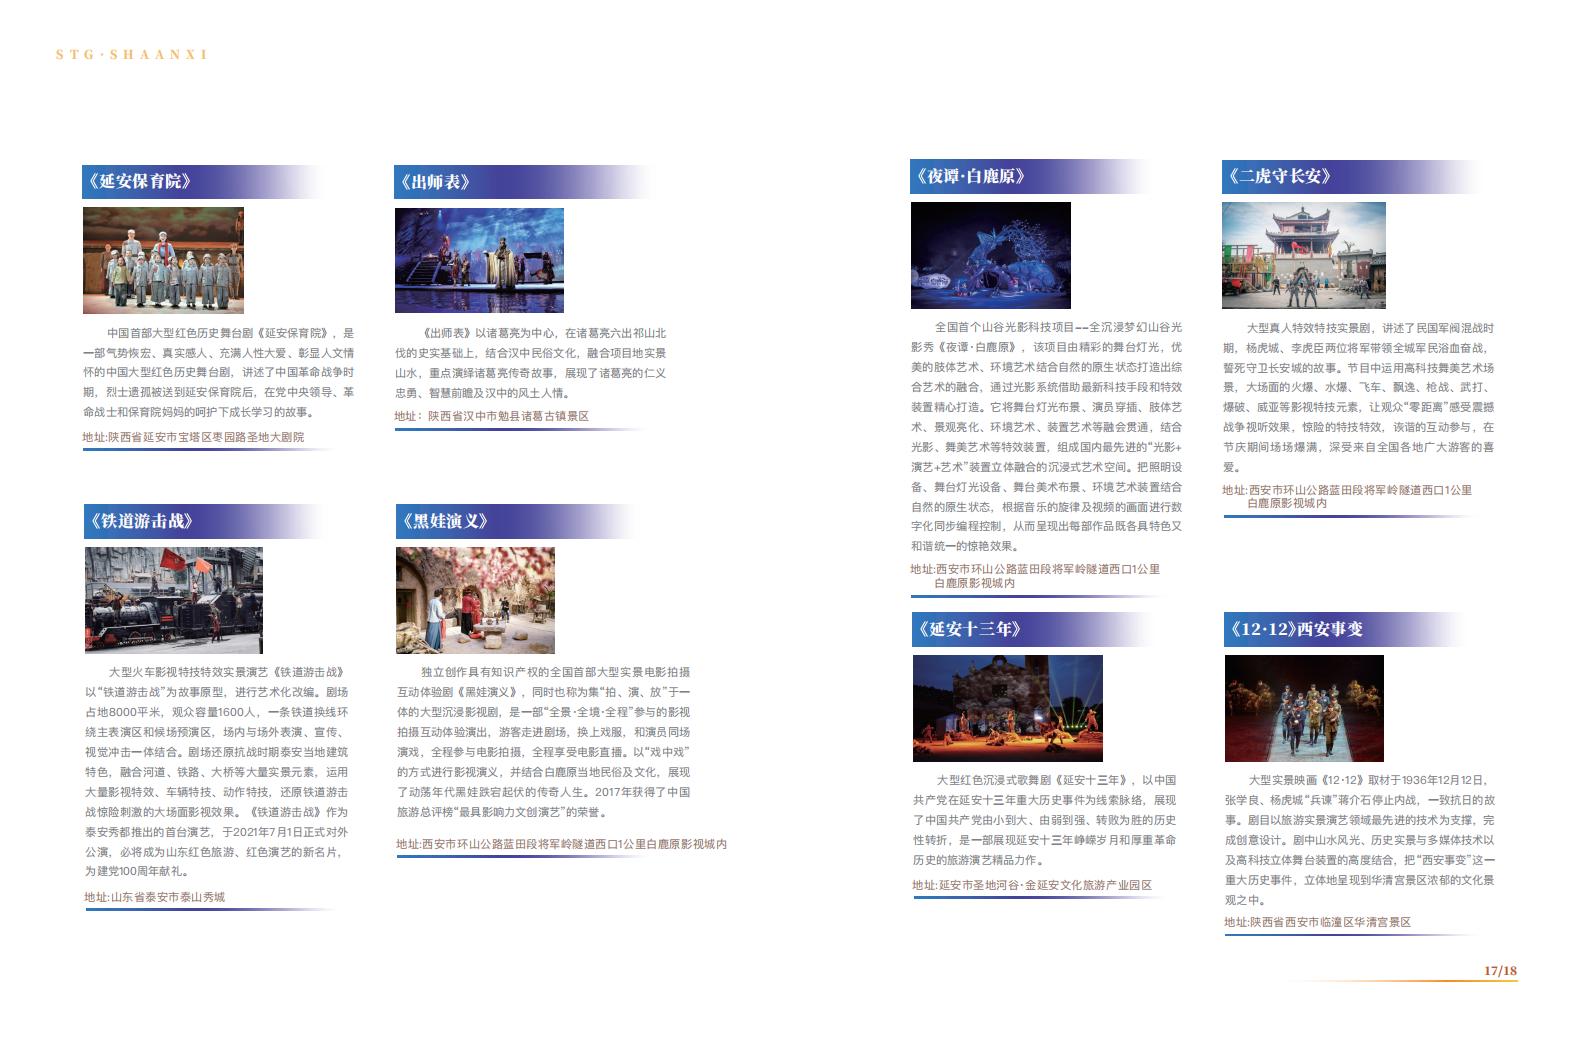Click the 《延安十三年》 title banner
Viewport: 1587px width, 1058px height.
click(x=1035, y=629)
